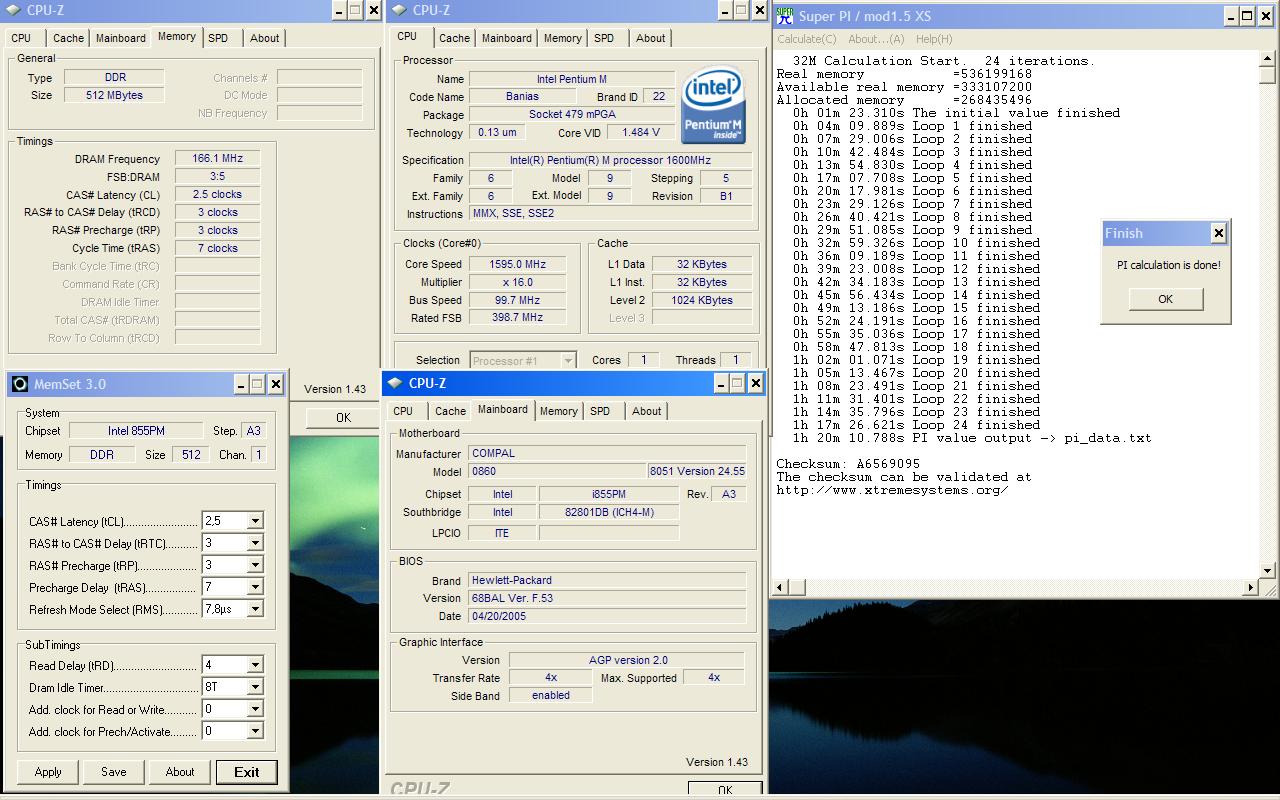Click the Code Name field Banias

523,97
